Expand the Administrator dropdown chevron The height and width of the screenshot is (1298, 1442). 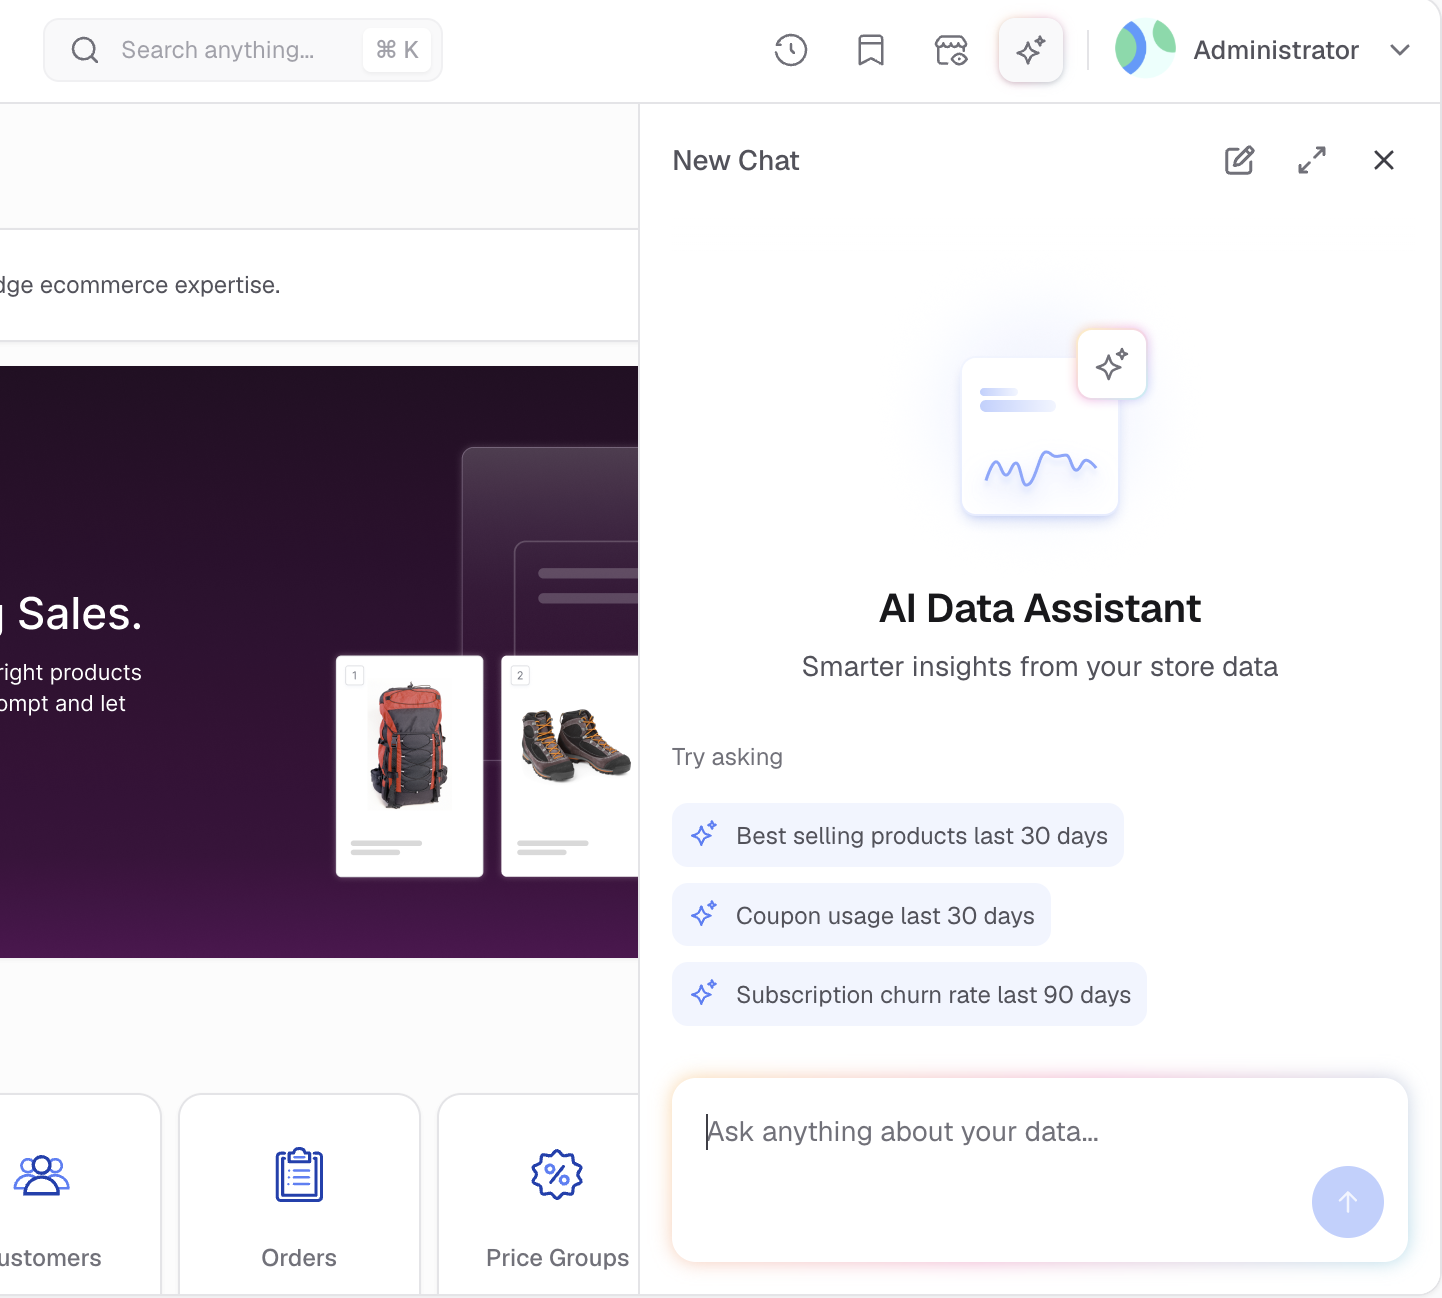(1400, 50)
